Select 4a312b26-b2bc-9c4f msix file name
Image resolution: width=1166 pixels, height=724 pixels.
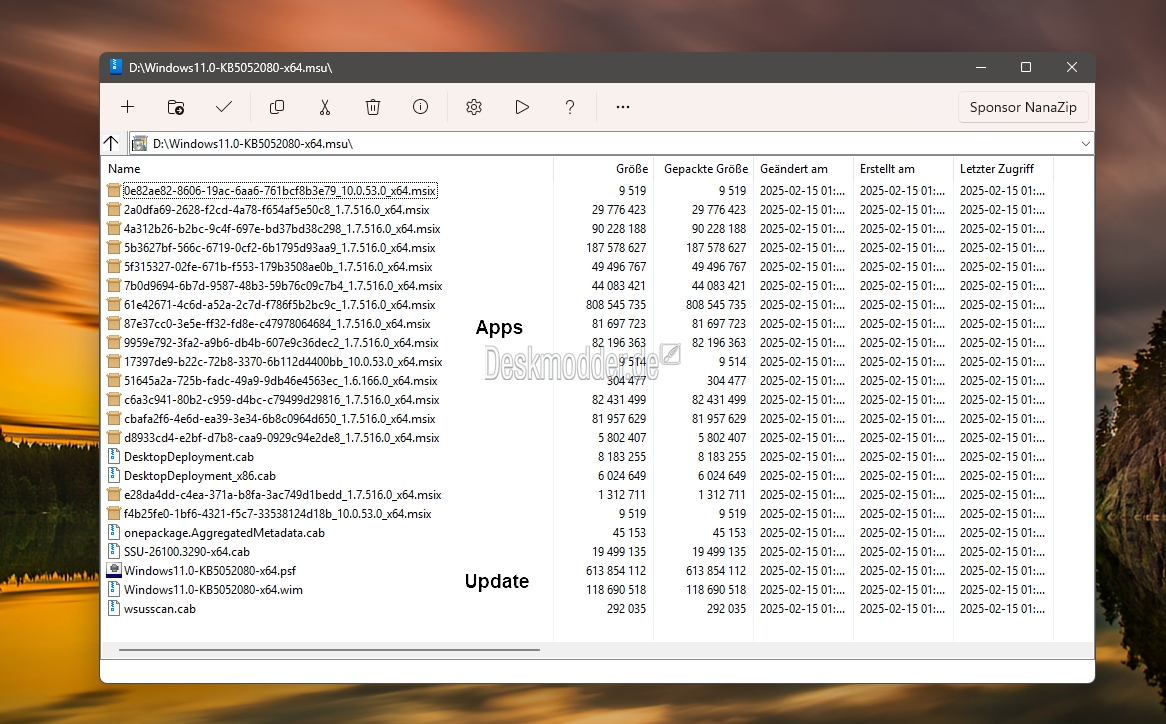[x=282, y=228]
